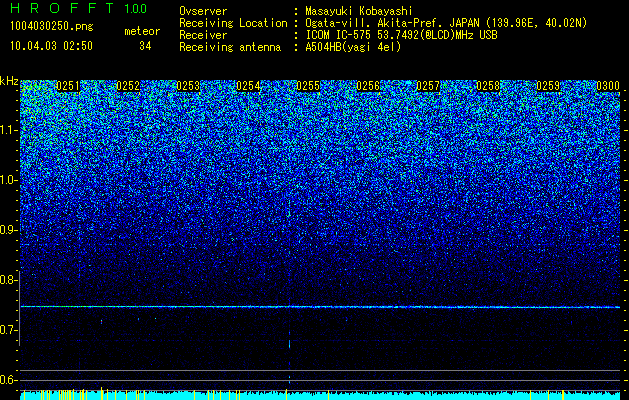
Task: Click the Receiver field label
Action: 203,35
